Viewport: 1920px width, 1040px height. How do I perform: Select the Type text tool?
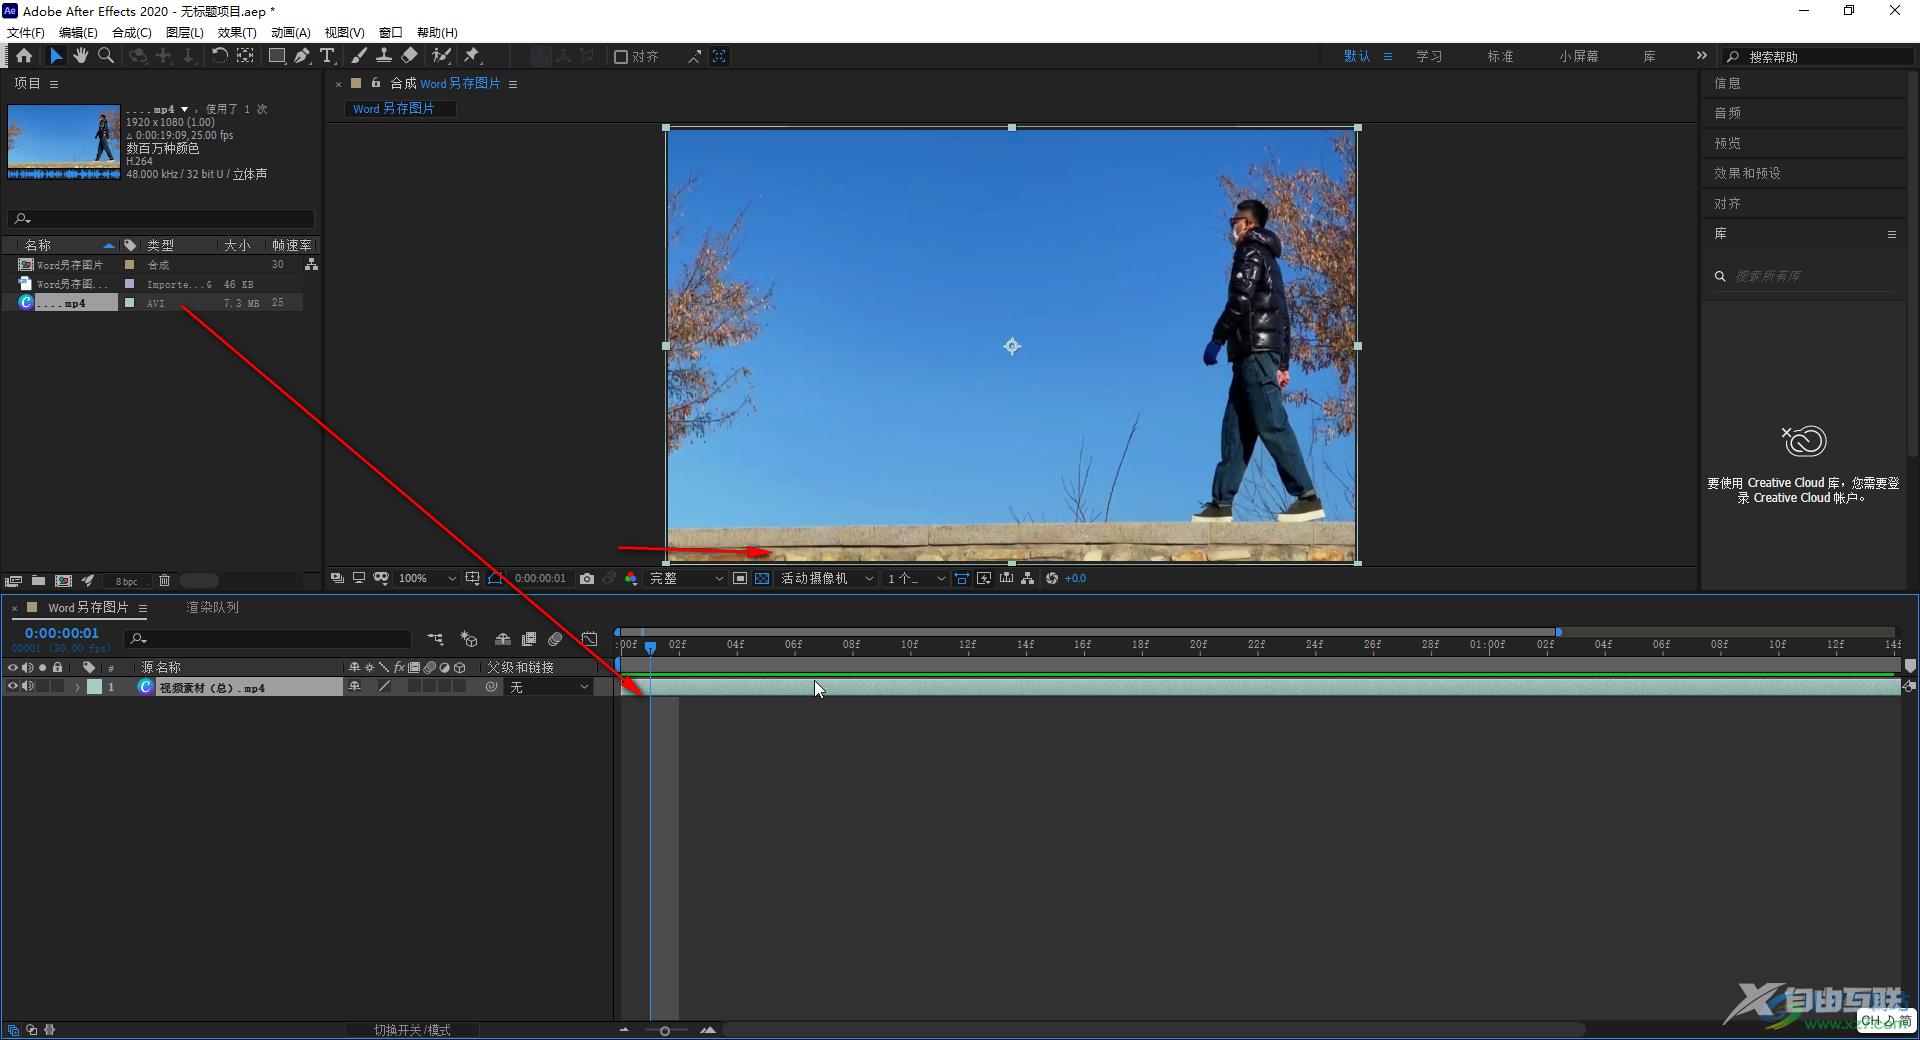coord(327,56)
